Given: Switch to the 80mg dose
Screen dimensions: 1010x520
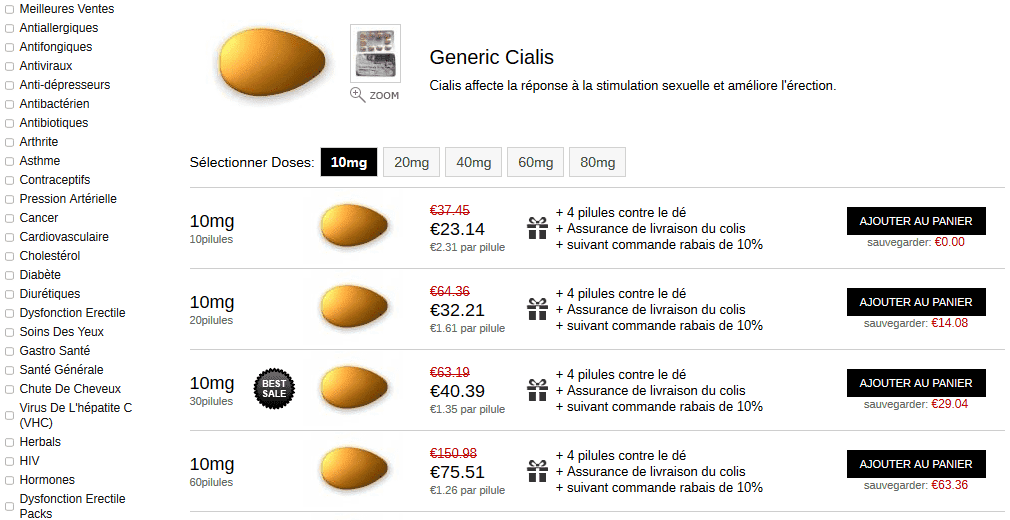Looking at the screenshot, I should pyautogui.click(x=598, y=162).
